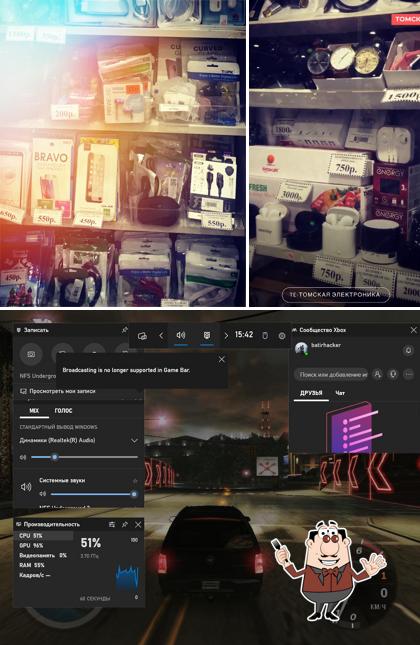Click the microphone icon beside search
This screenshot has height=645, width=420.
coord(393,374)
